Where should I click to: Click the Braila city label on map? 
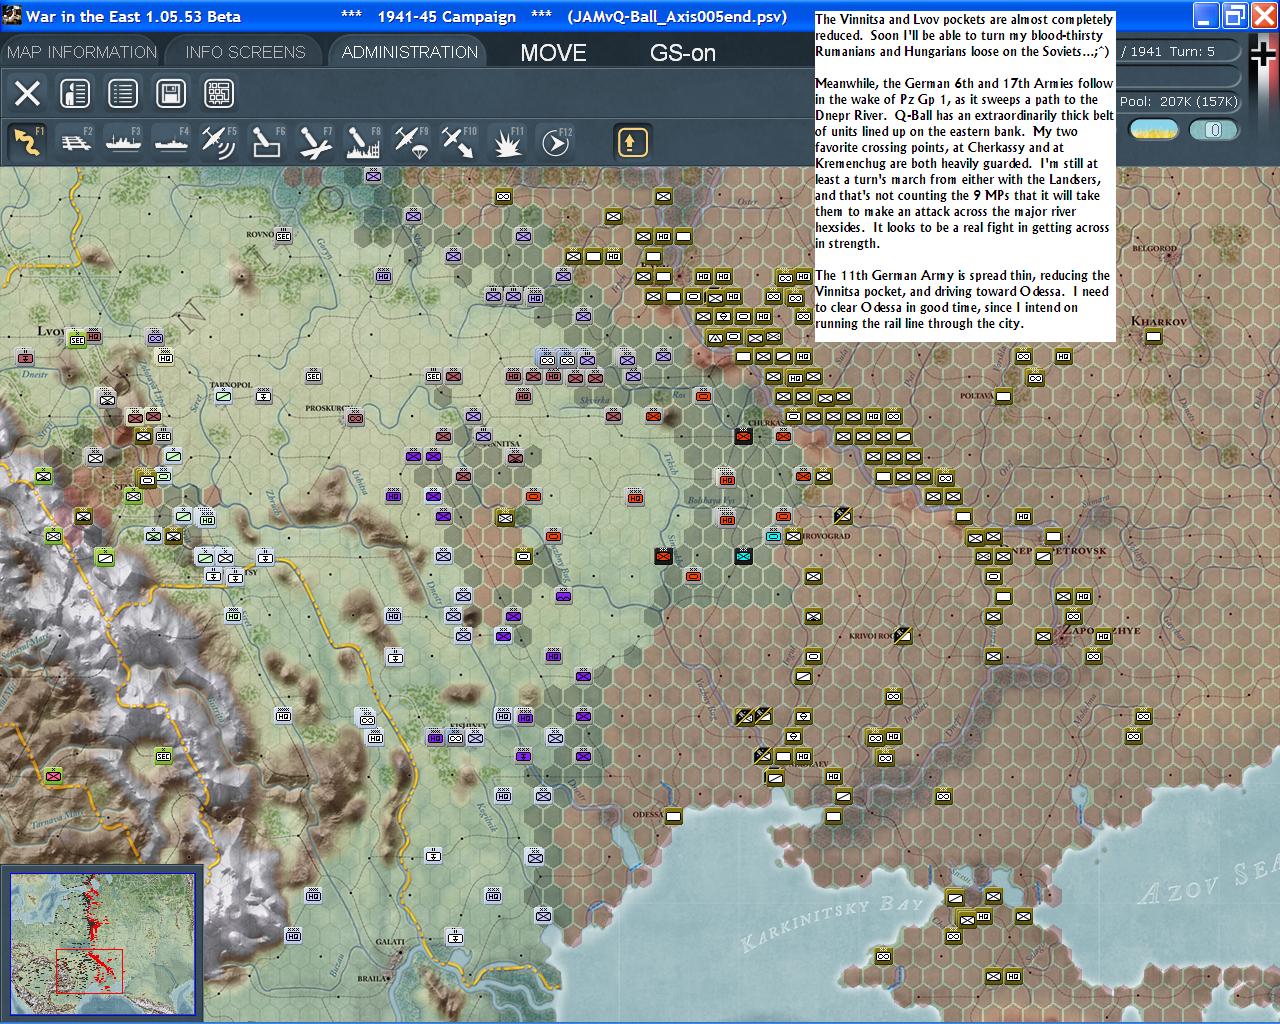click(372, 978)
